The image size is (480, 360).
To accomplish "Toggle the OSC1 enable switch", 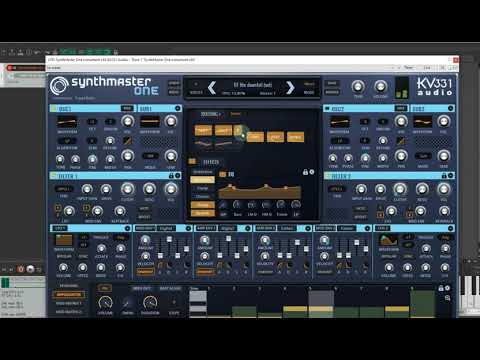I will click(54, 108).
